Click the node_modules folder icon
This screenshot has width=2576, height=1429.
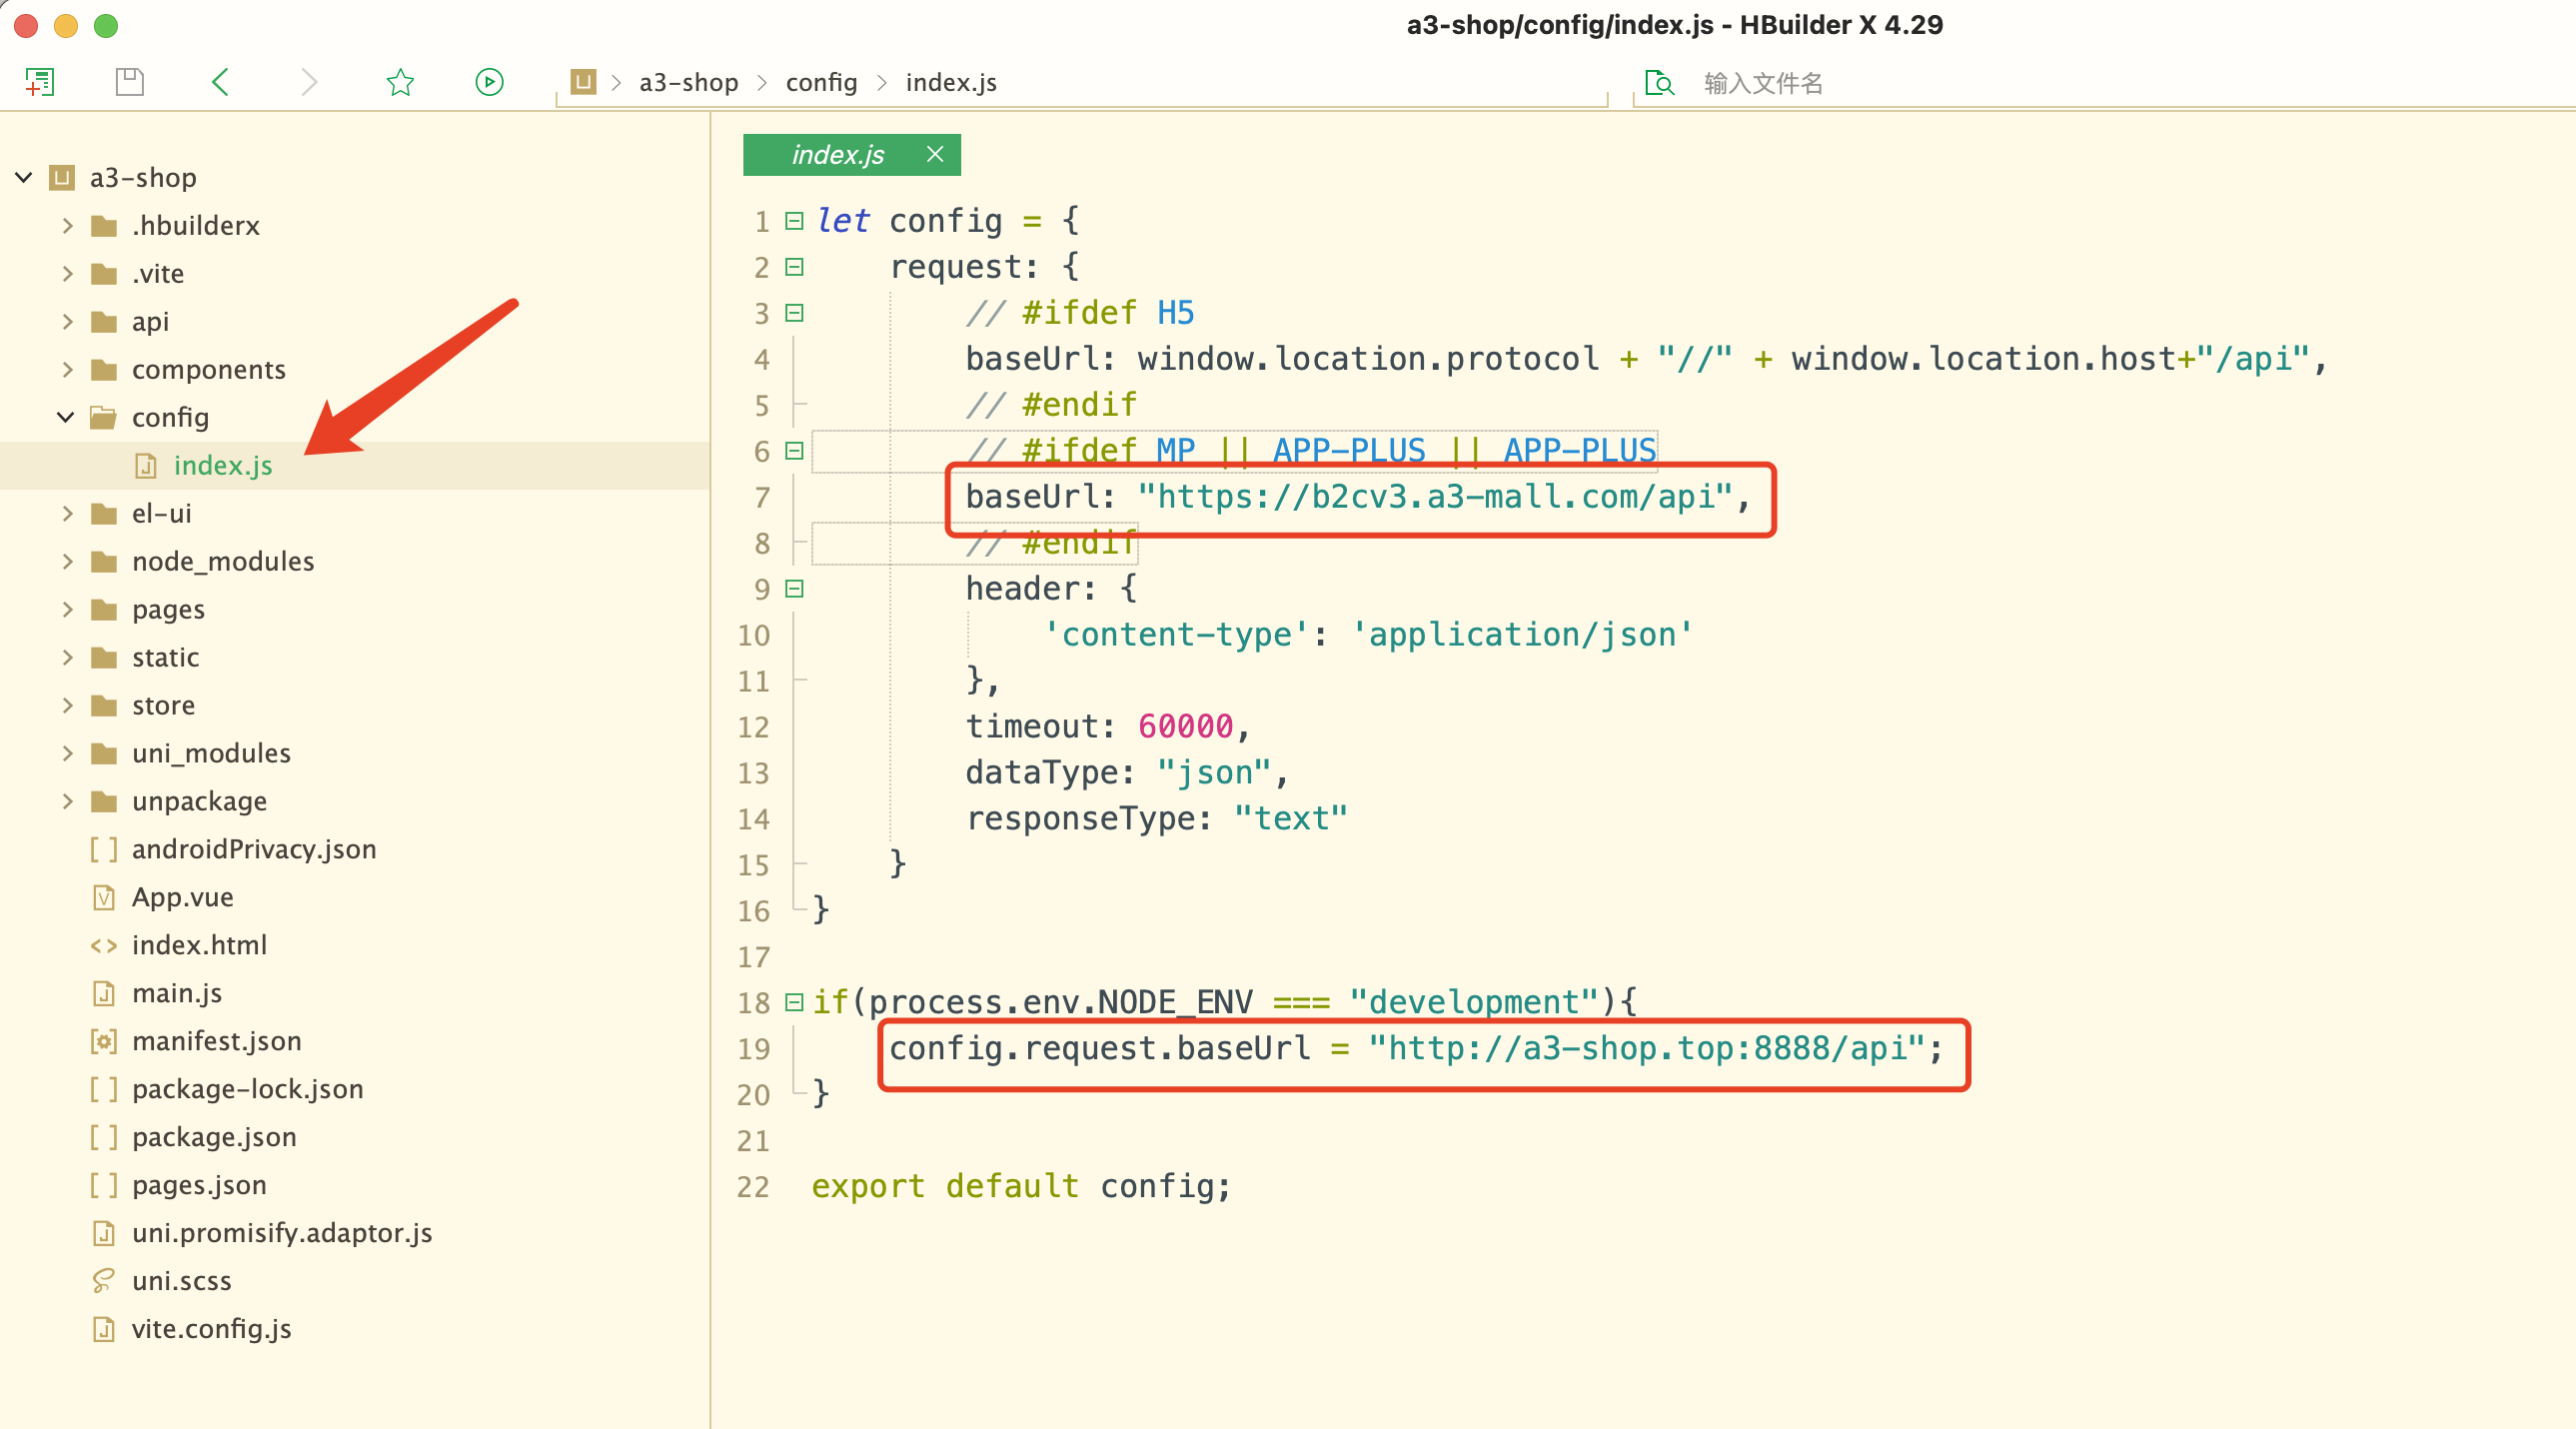pos(104,562)
